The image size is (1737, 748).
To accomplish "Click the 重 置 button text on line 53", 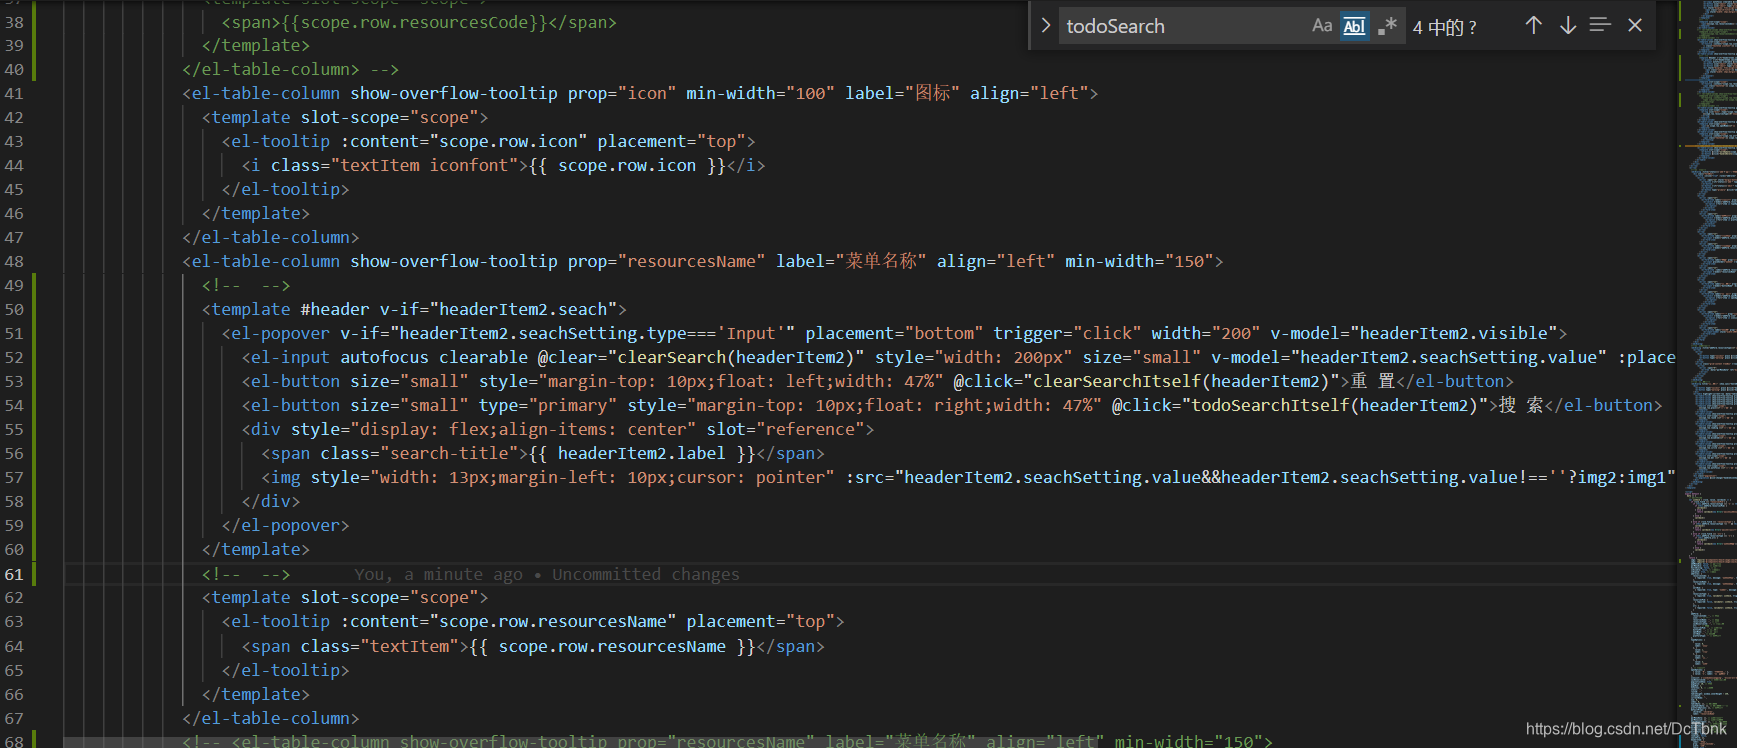I will pyautogui.click(x=1372, y=381).
